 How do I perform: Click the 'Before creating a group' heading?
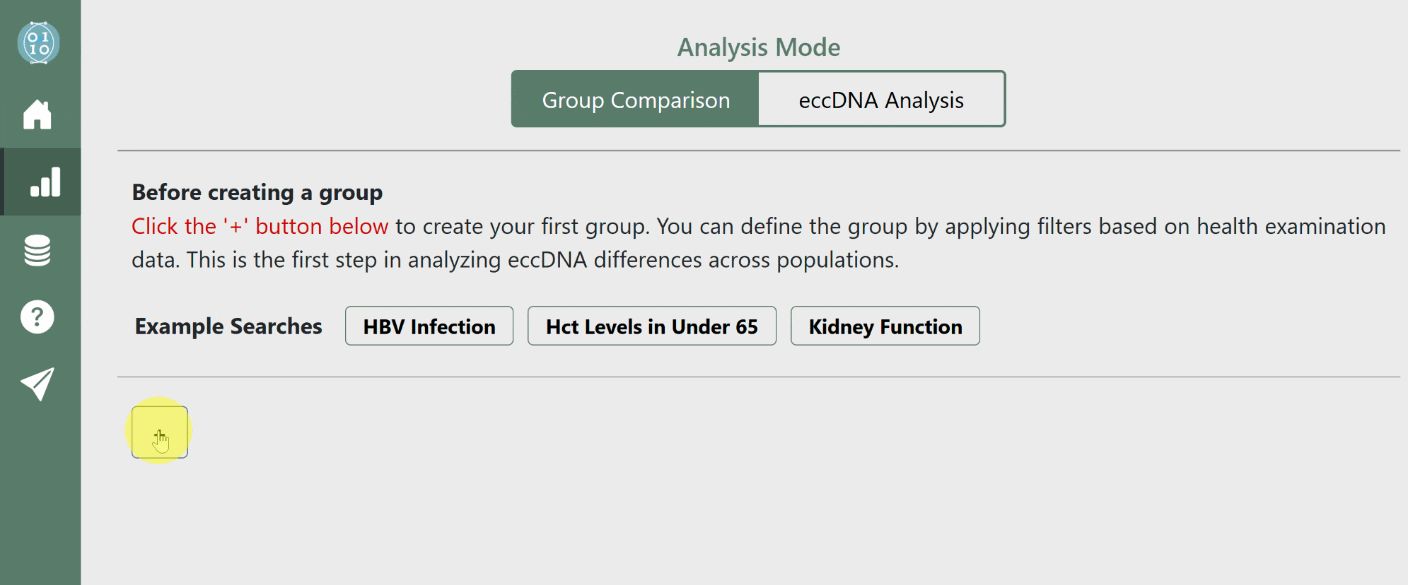257,192
